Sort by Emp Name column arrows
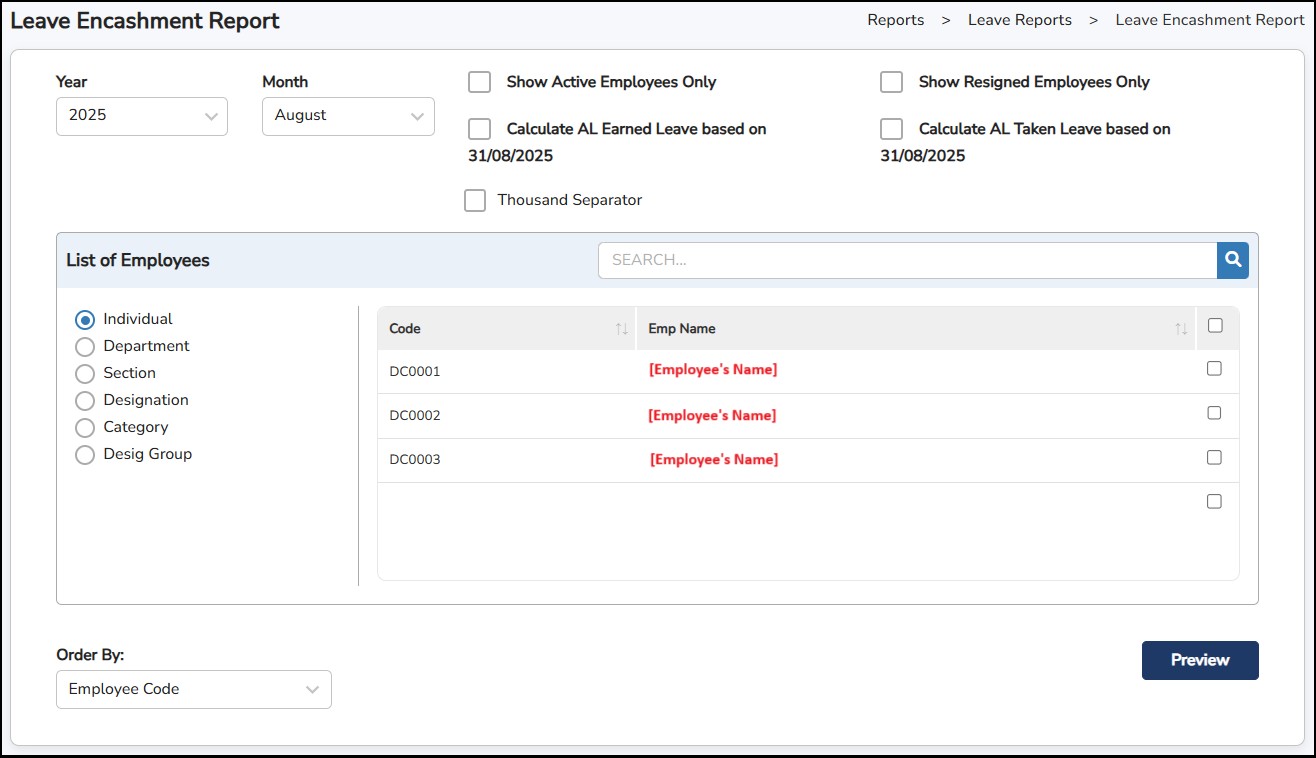This screenshot has height=758, width=1316. pos(1181,329)
